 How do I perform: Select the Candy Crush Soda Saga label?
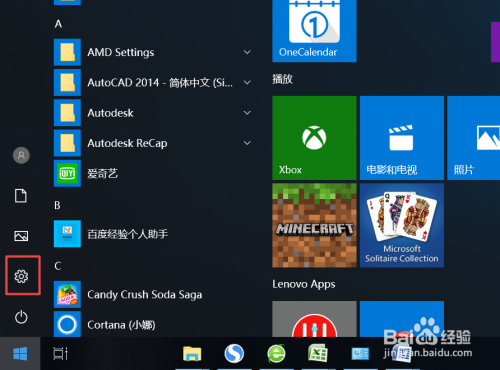[145, 295]
